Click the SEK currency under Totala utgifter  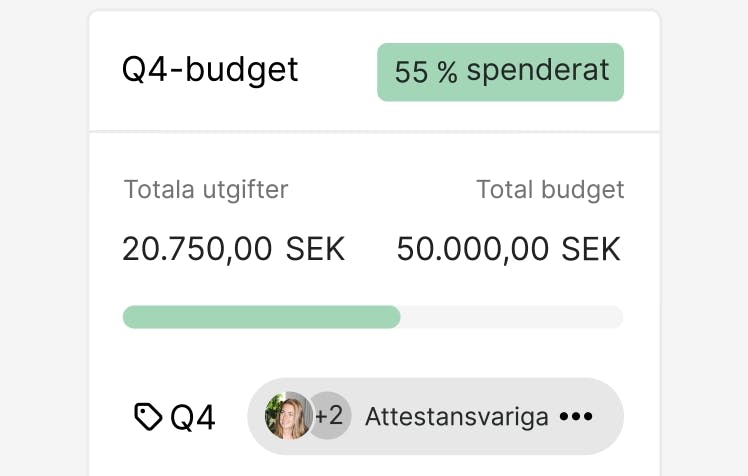[315, 249]
